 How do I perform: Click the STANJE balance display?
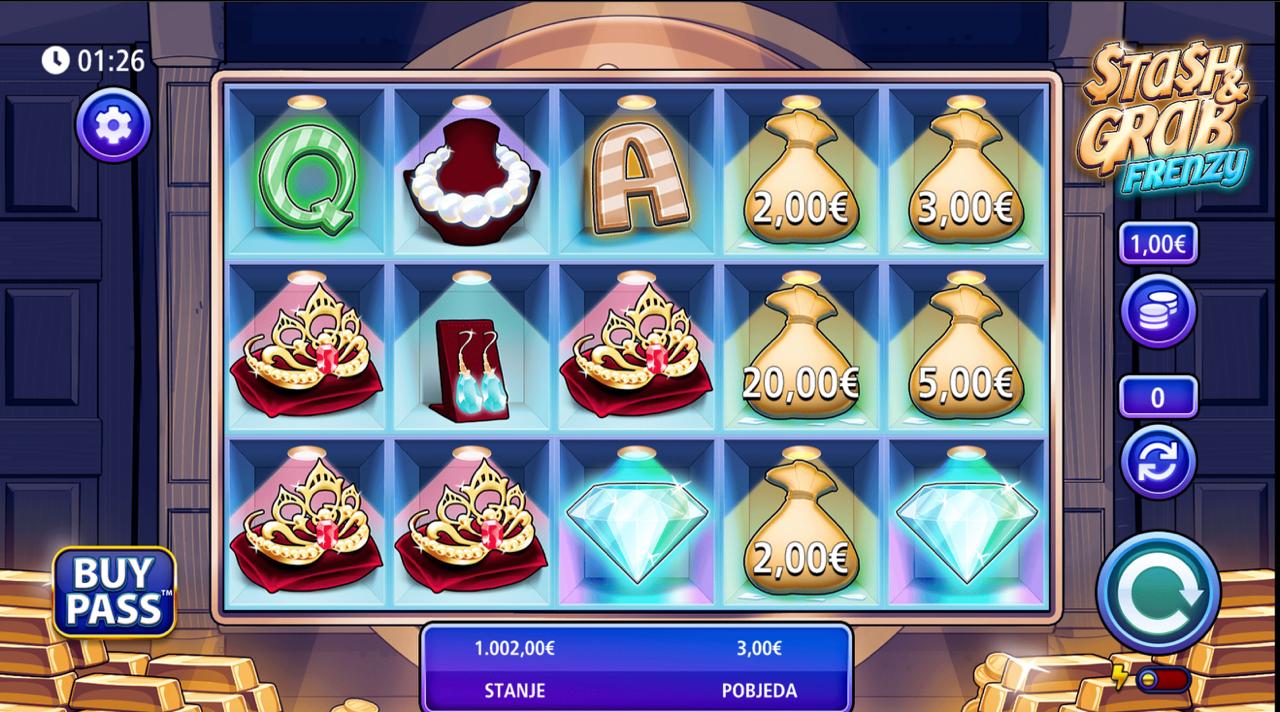(x=514, y=668)
